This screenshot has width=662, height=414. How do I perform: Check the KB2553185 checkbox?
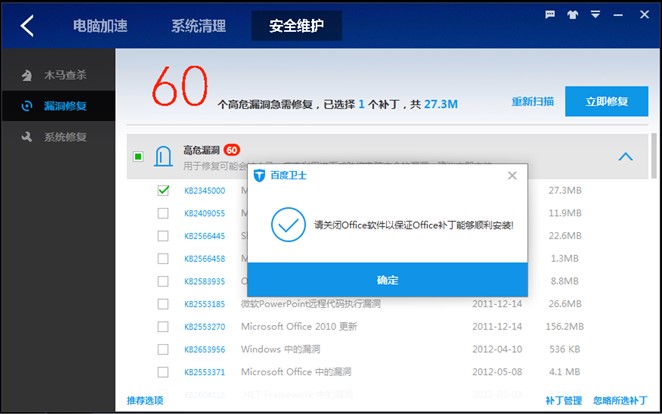tap(163, 304)
